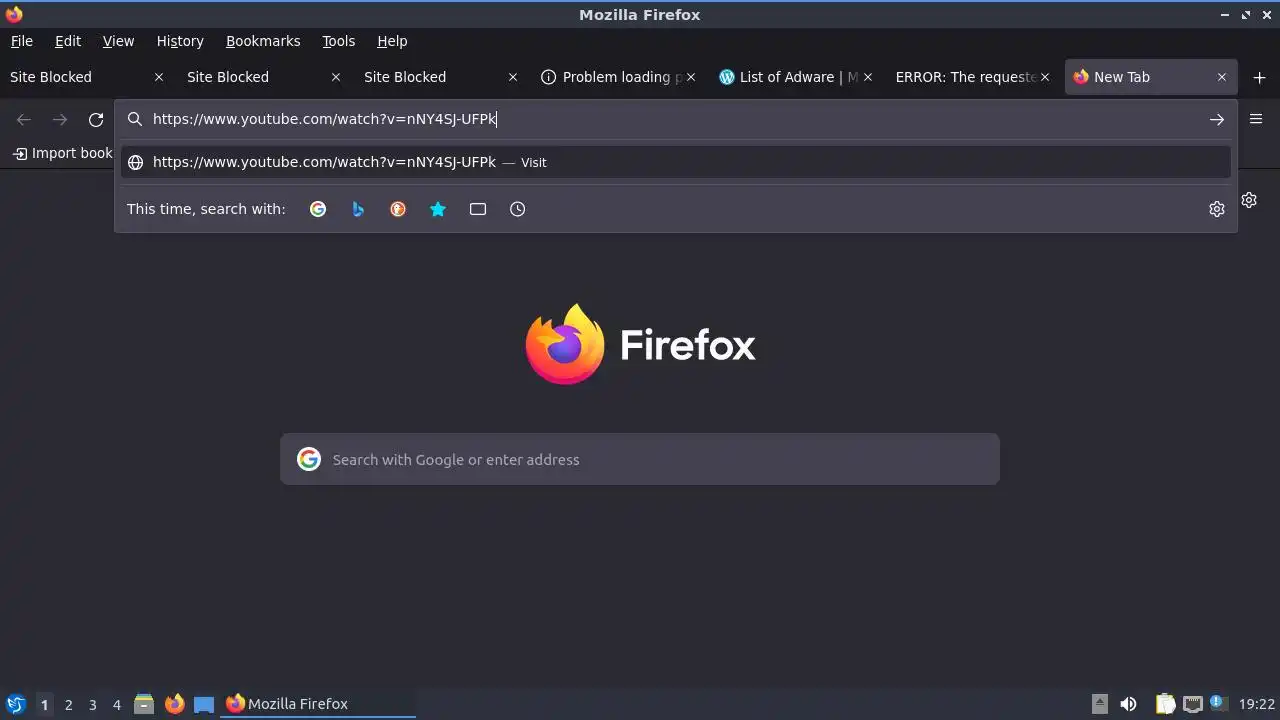Open new tab personalize gear icon
The image size is (1280, 720).
(x=1250, y=200)
